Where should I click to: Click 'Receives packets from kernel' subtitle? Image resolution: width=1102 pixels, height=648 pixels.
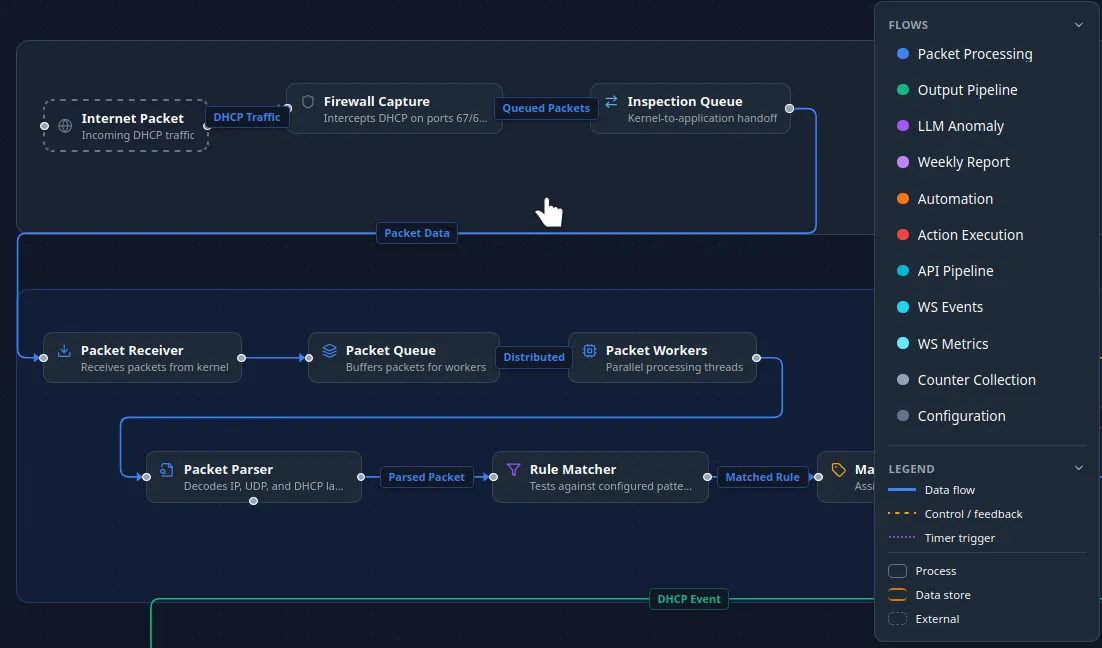tap(155, 367)
